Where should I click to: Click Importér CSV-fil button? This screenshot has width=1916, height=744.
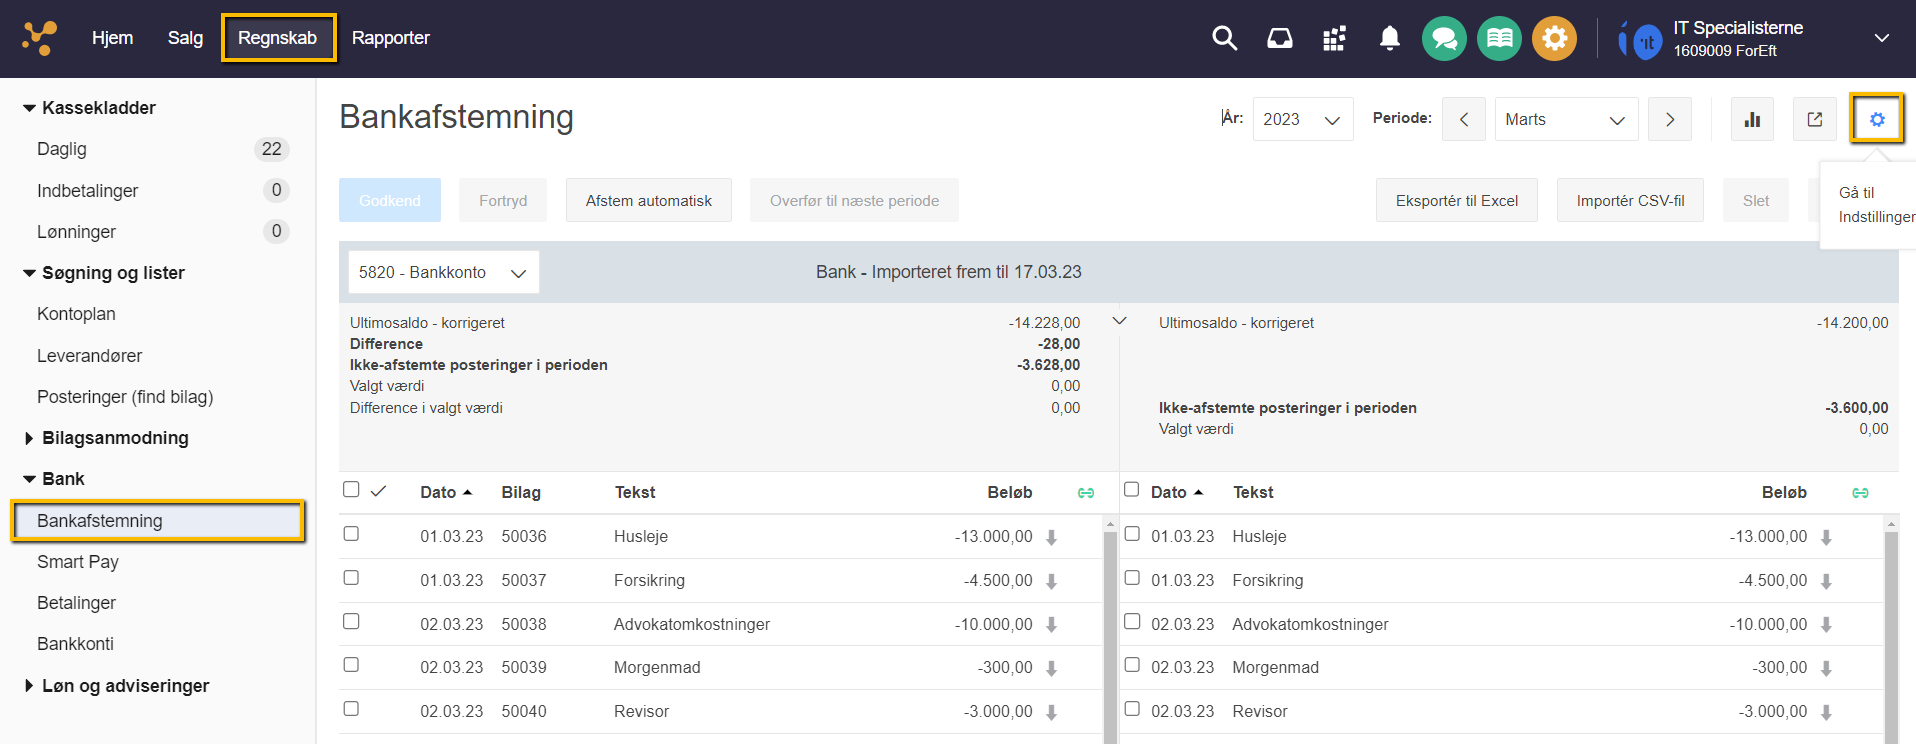(x=1630, y=200)
